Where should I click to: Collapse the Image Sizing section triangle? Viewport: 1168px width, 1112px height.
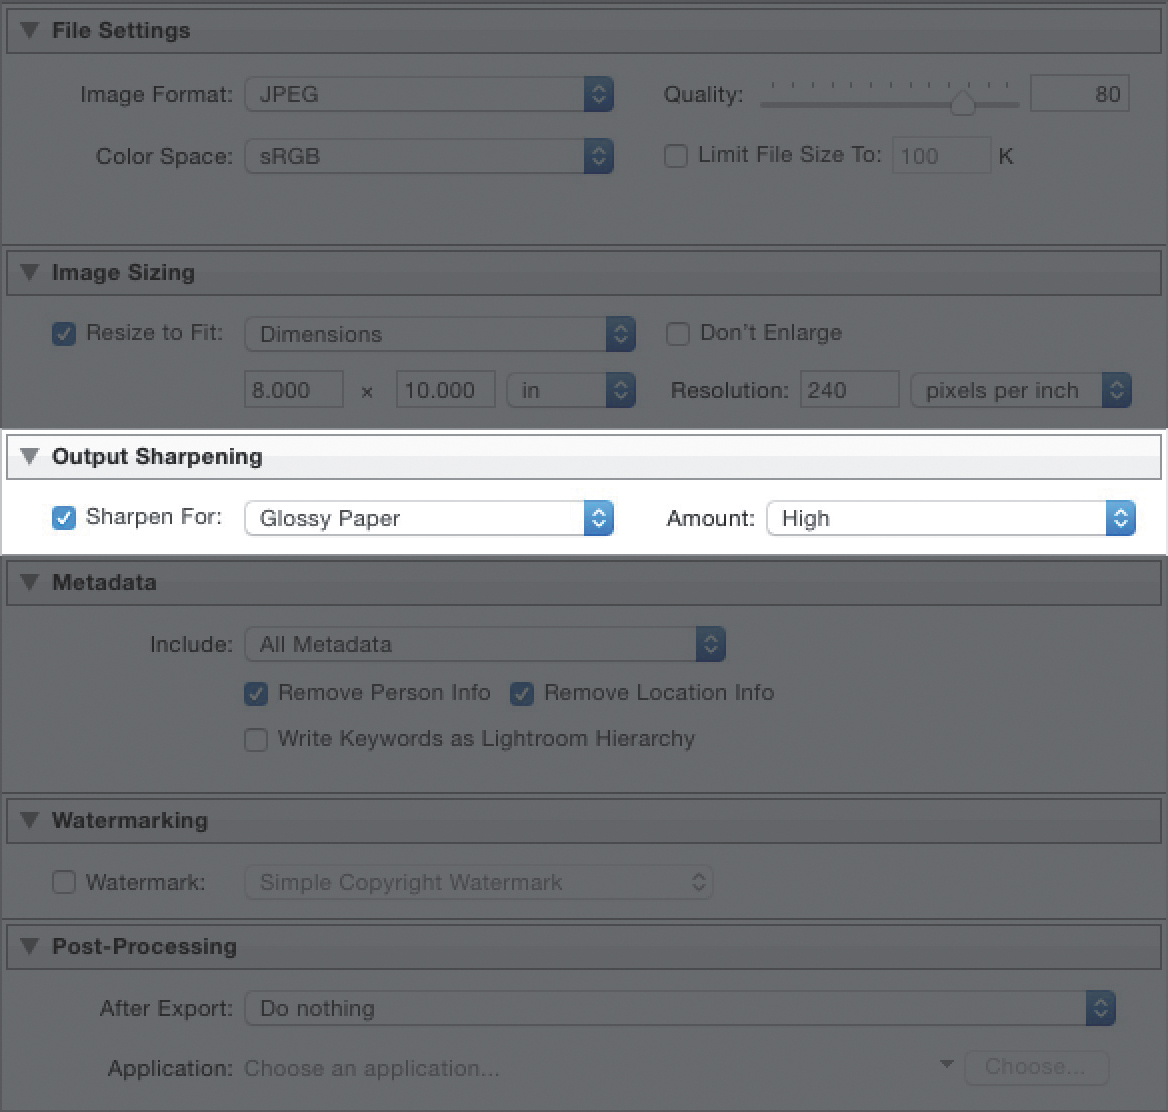(30, 273)
